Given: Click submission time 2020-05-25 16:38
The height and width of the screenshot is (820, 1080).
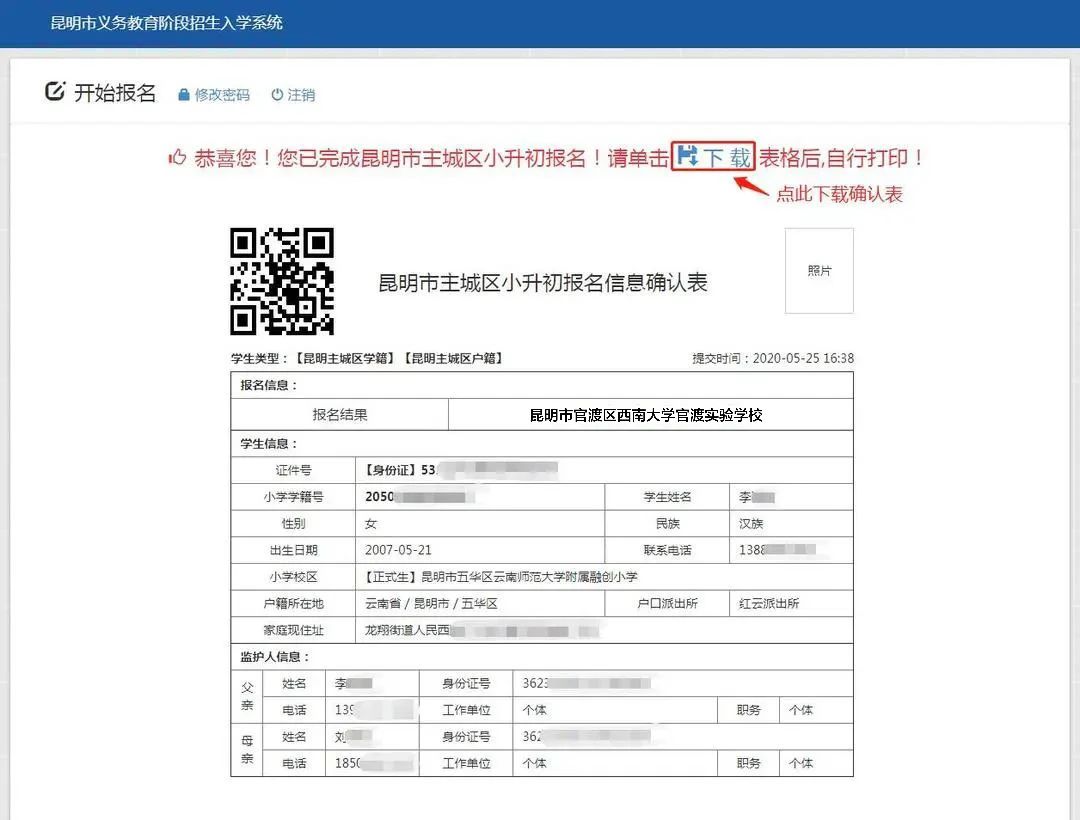Looking at the screenshot, I should pos(803,358).
